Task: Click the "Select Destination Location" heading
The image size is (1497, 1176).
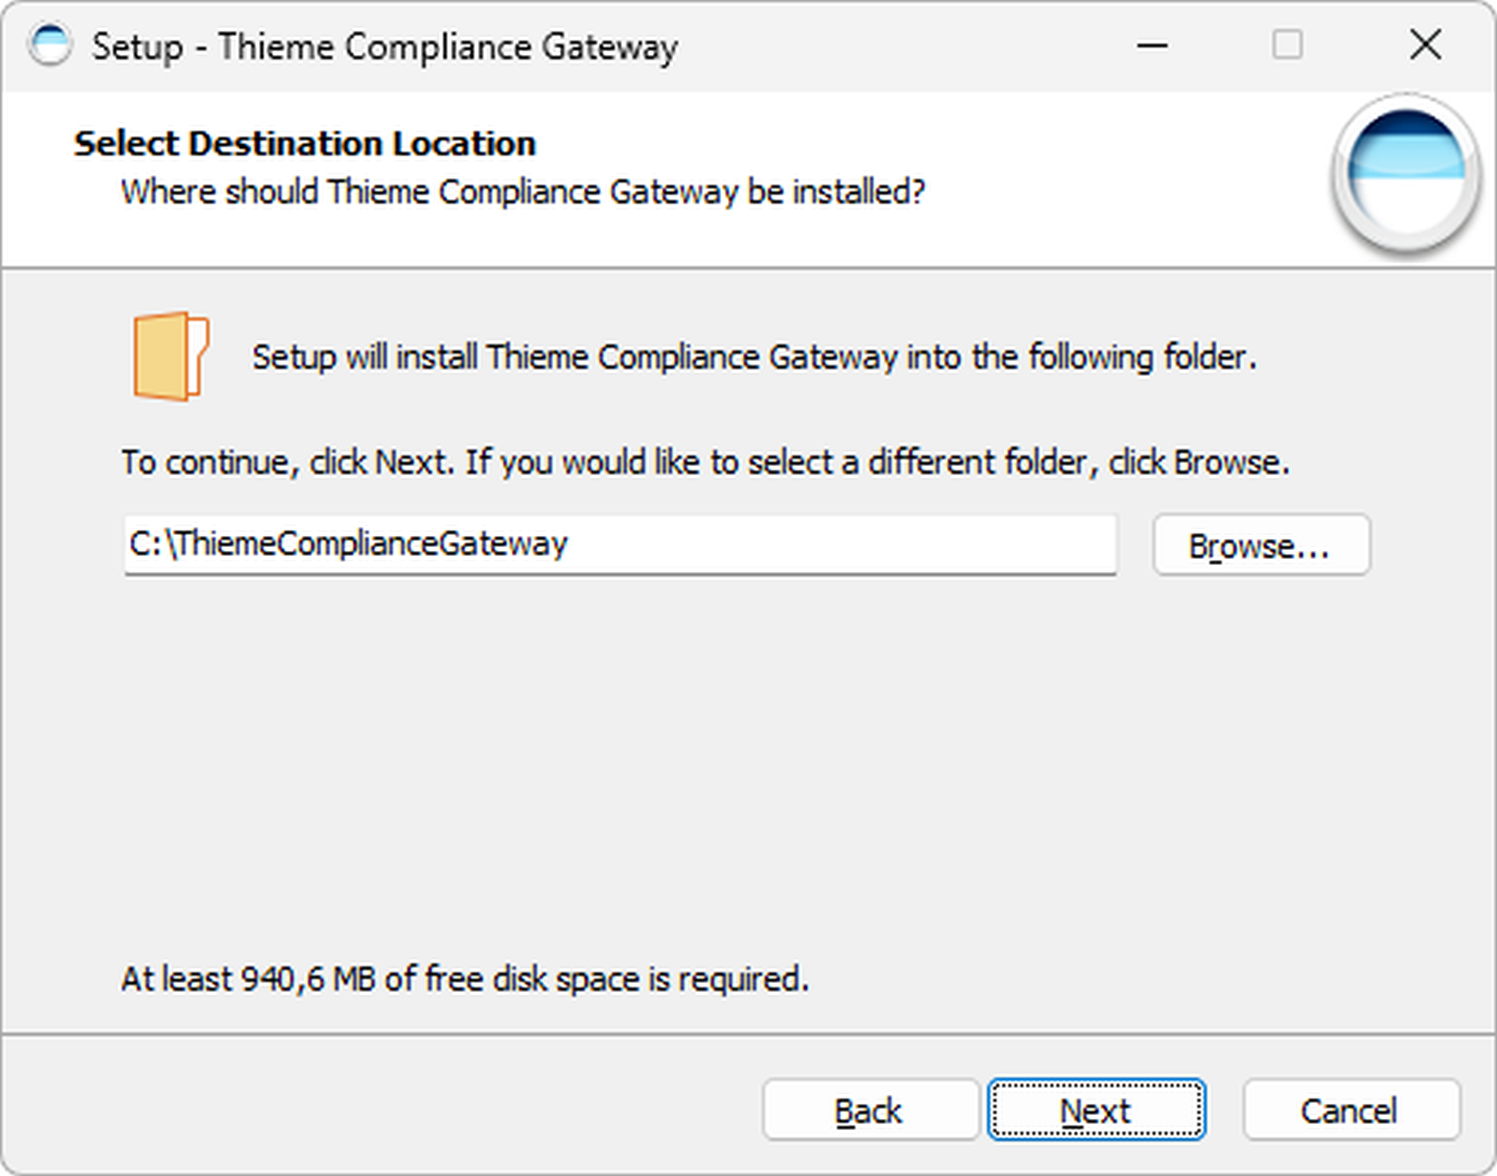Action: 305,144
